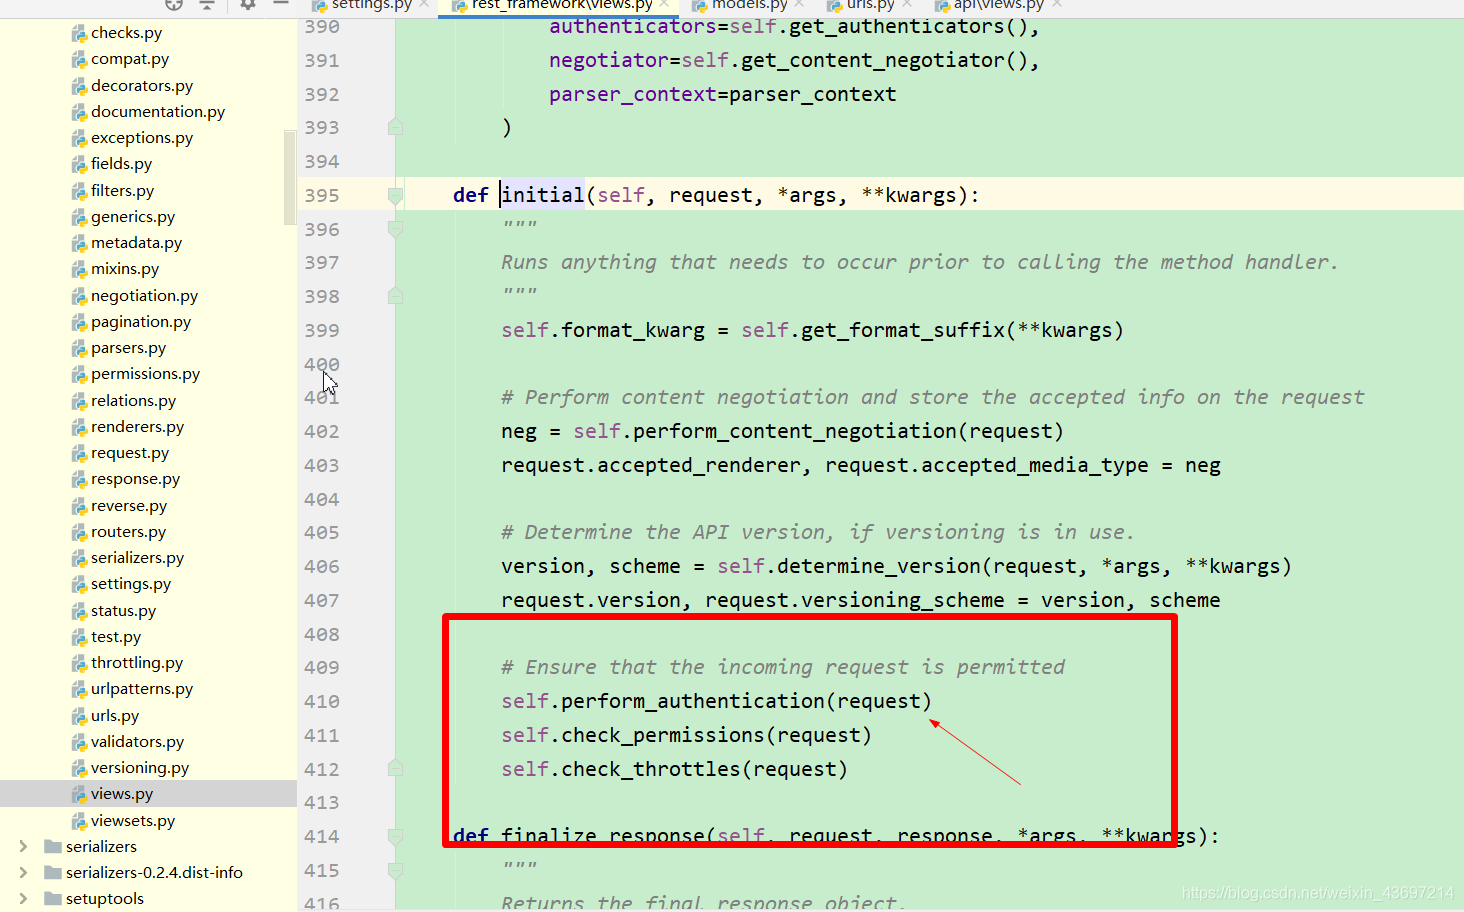Click the file icon beside fields.py
The image size is (1464, 912).
pyautogui.click(x=79, y=164)
